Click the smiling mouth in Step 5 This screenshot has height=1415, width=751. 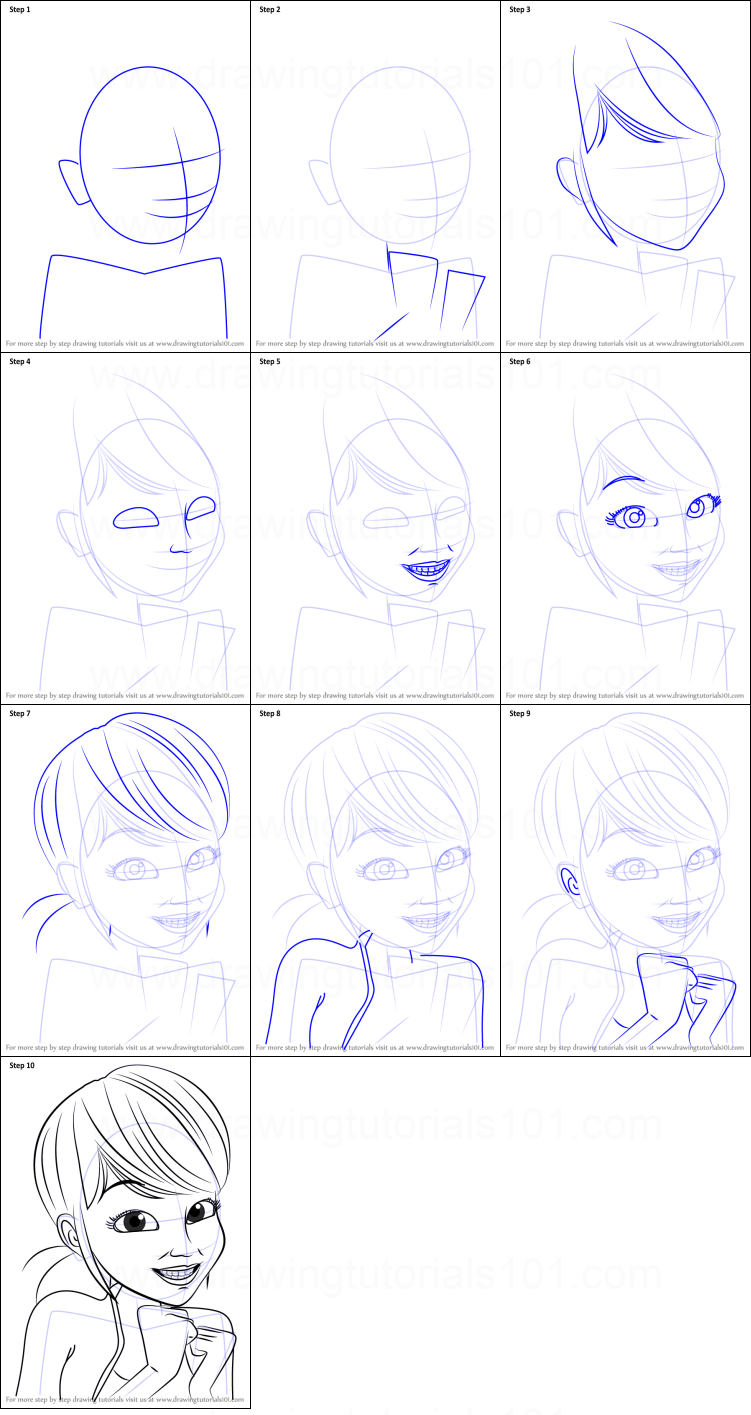(427, 569)
